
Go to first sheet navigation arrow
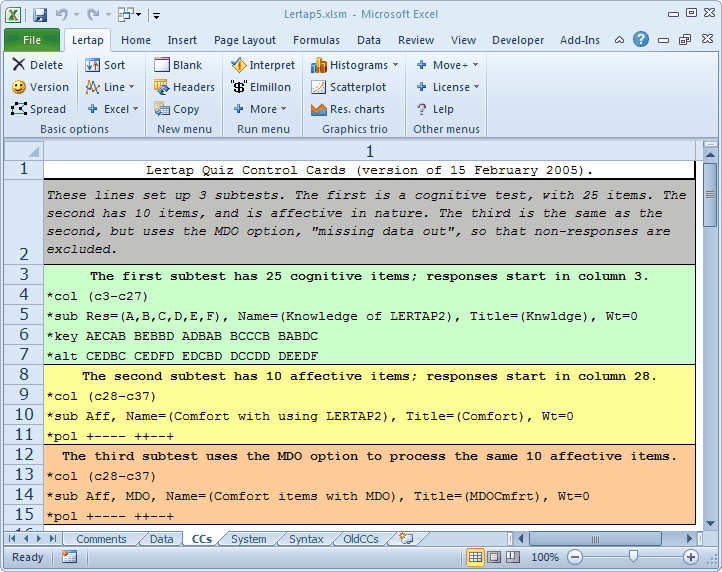tap(12, 538)
